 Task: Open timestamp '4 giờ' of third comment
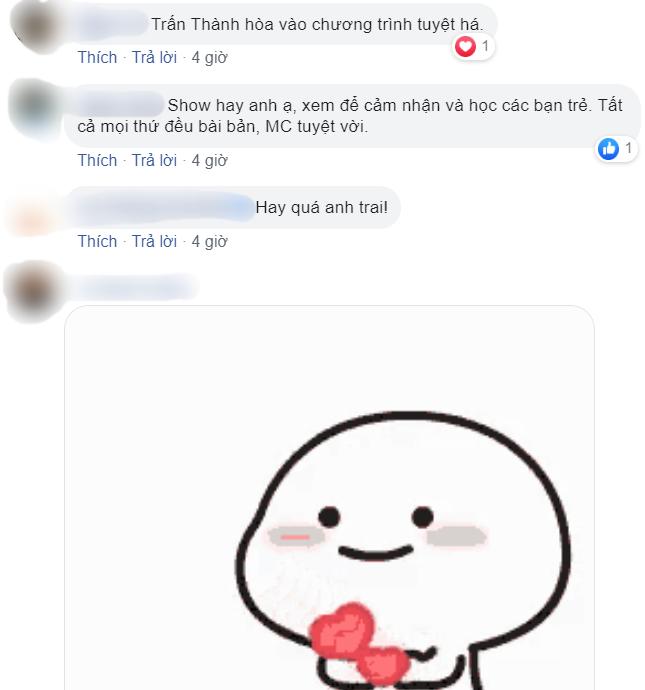tap(209, 242)
